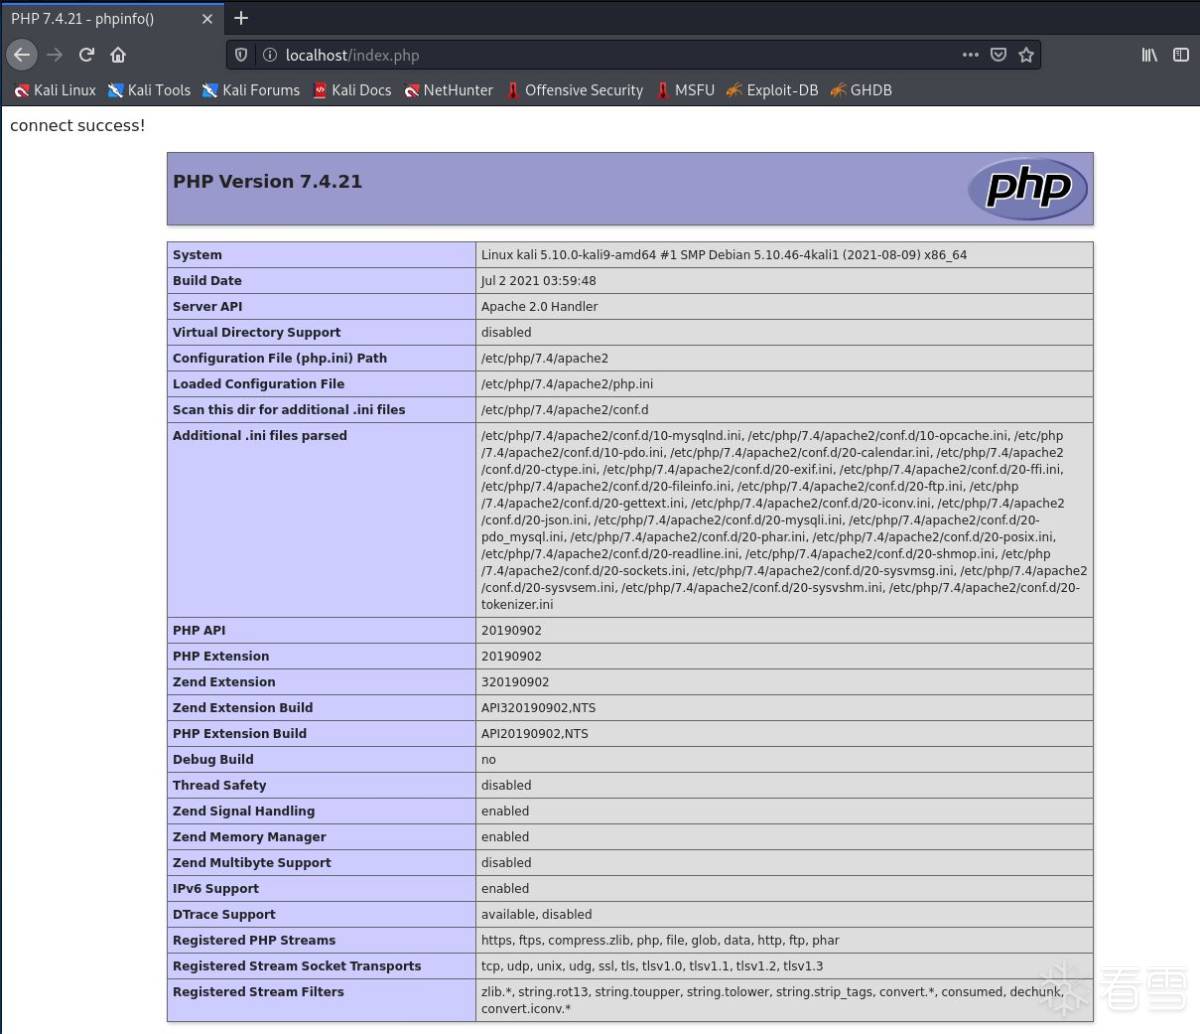1200x1034 pixels.
Task: Open the Kali Docs bookmark
Action: pos(352,90)
